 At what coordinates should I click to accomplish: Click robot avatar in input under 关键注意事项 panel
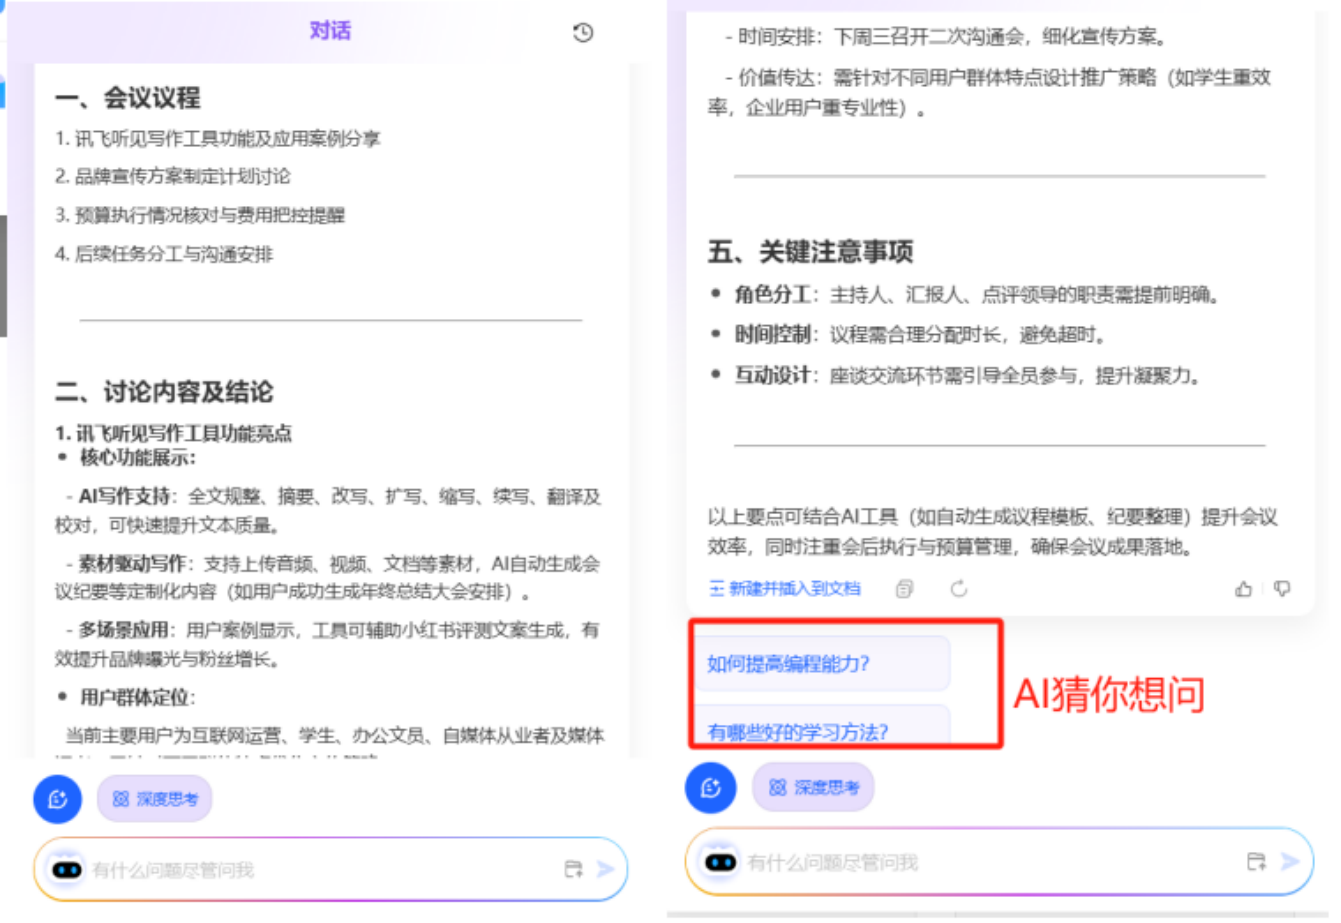coord(721,861)
